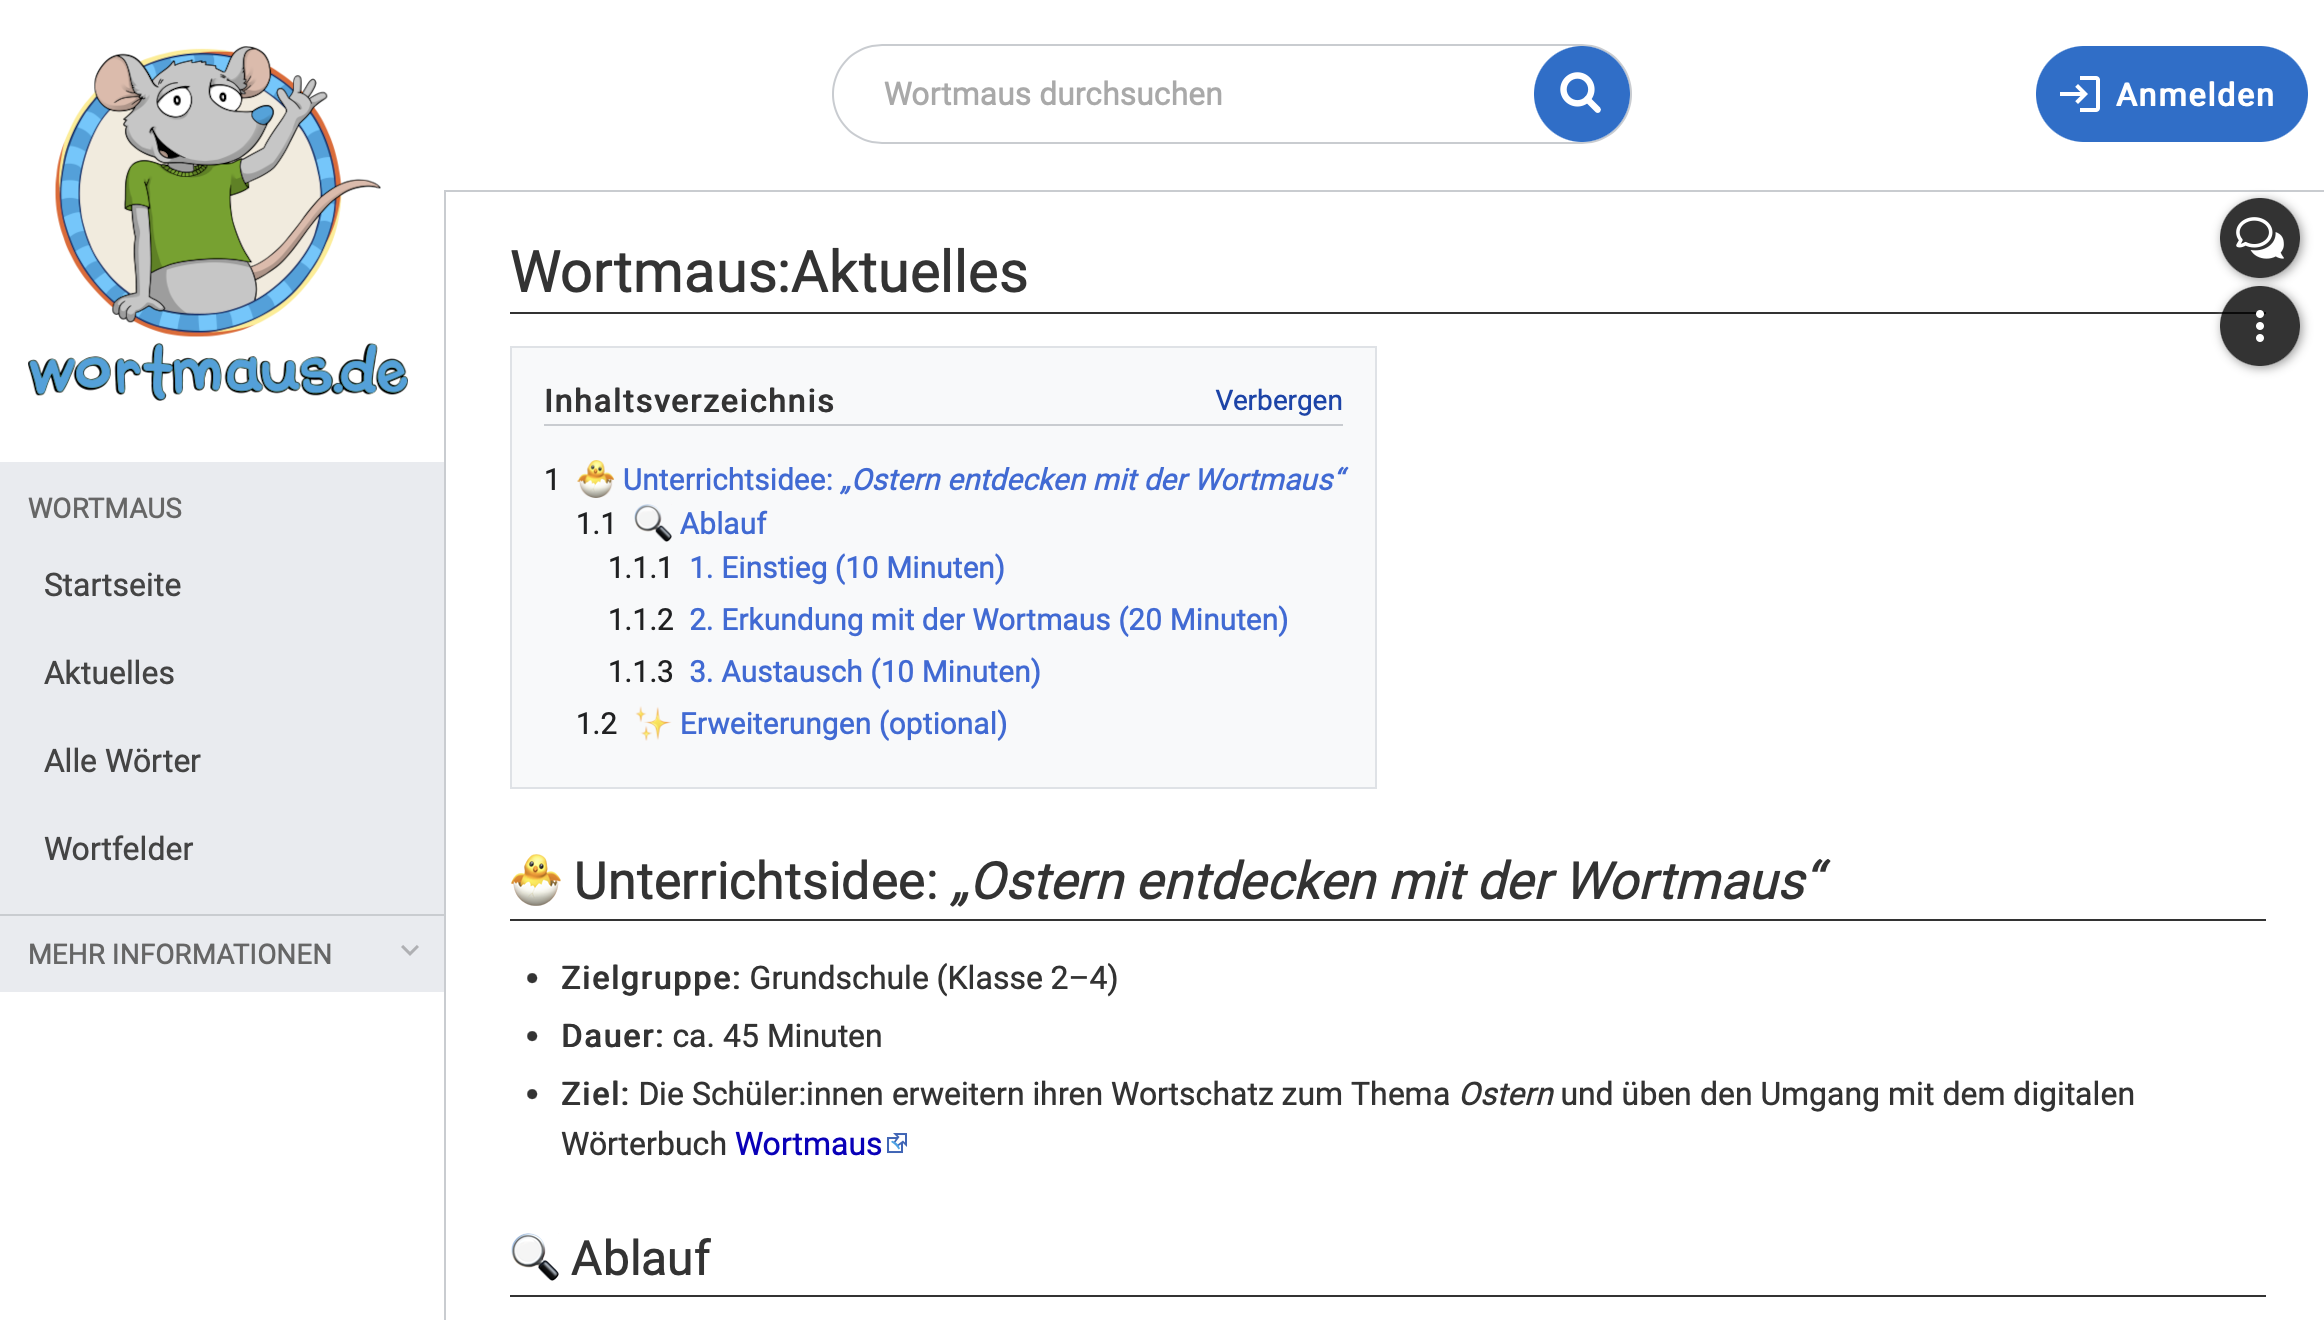Viewport: 2324px width, 1320px height.
Task: Click the external link icon after Wortmaus
Action: point(898,1143)
